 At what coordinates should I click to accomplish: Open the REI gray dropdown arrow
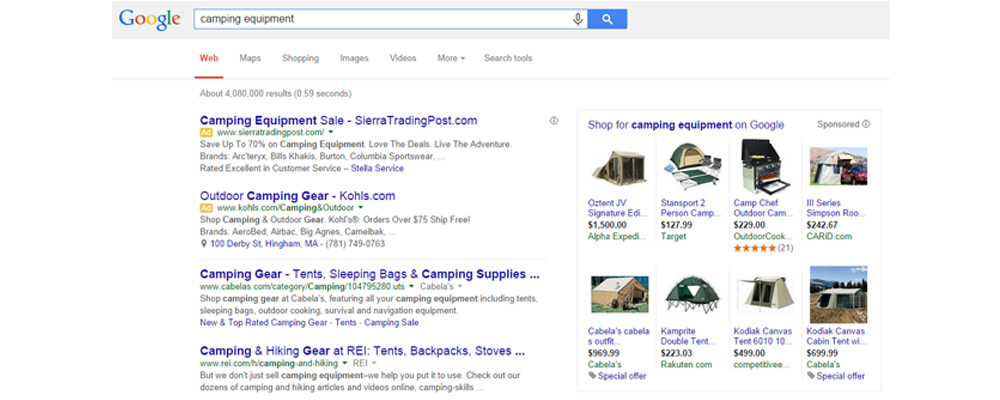tap(375, 364)
